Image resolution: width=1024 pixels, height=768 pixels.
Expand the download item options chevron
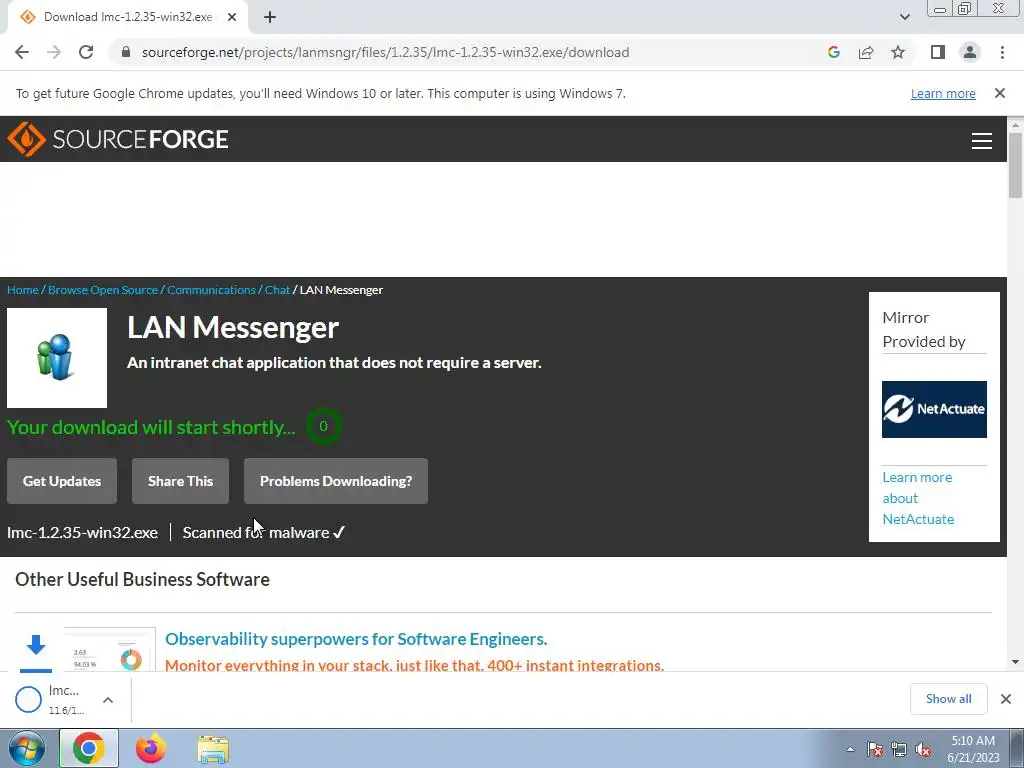(x=108, y=699)
